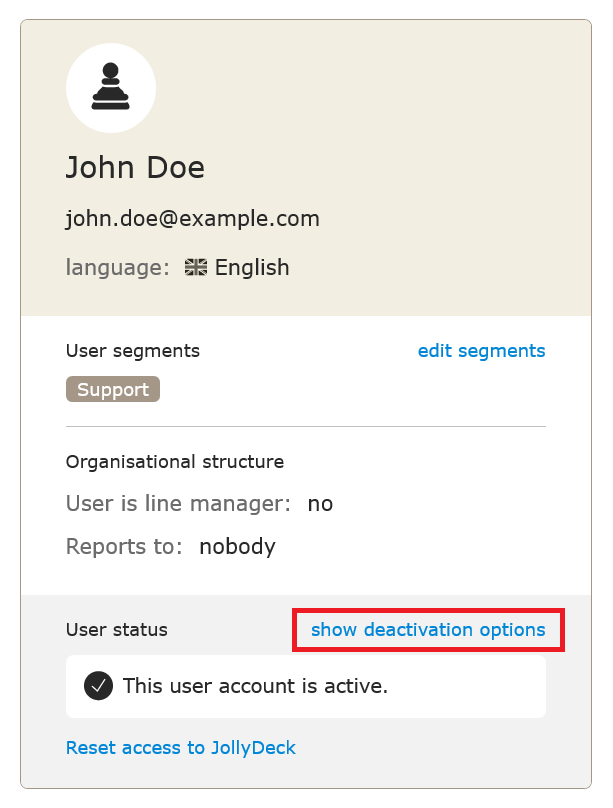Click the User segments heading
Image resolution: width=613 pixels, height=808 pixels.
pos(133,351)
